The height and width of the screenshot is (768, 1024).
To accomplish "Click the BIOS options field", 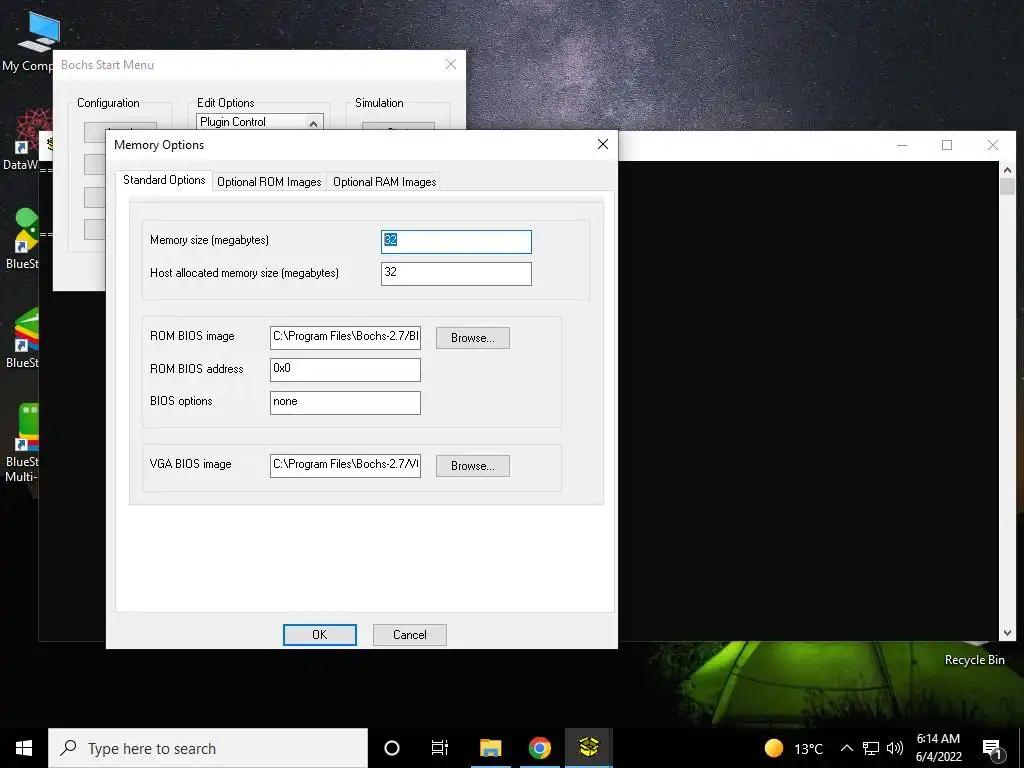I will 345,402.
